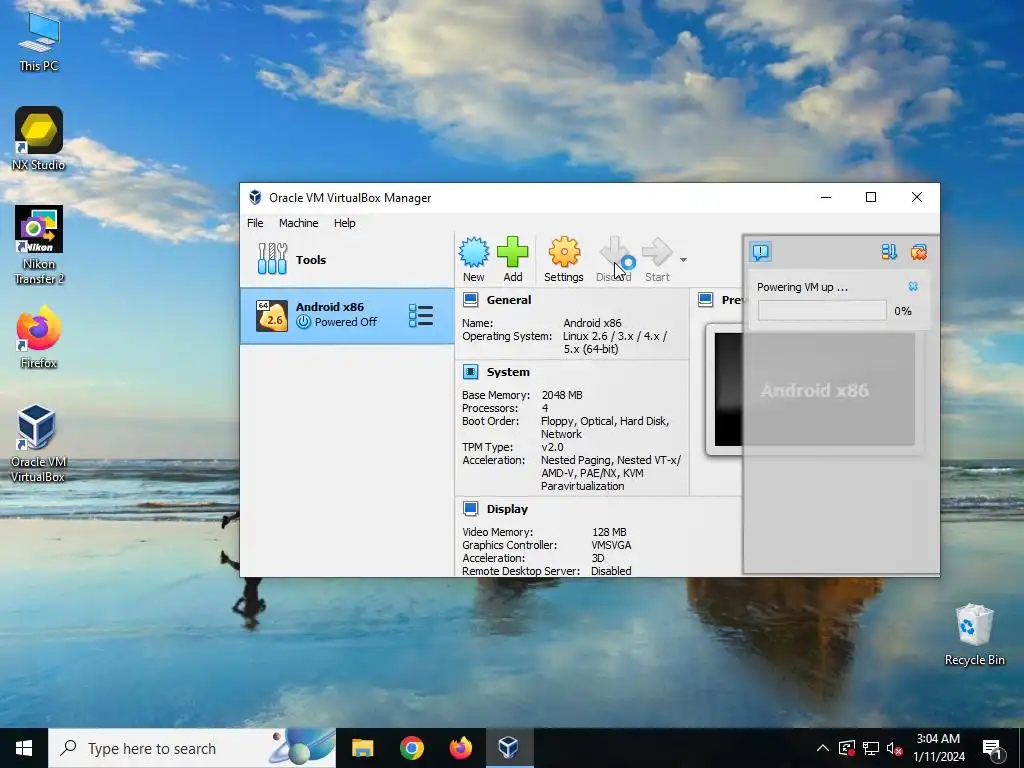Open Oracle VM VirtualBox desktop shortcut

pyautogui.click(x=37, y=443)
